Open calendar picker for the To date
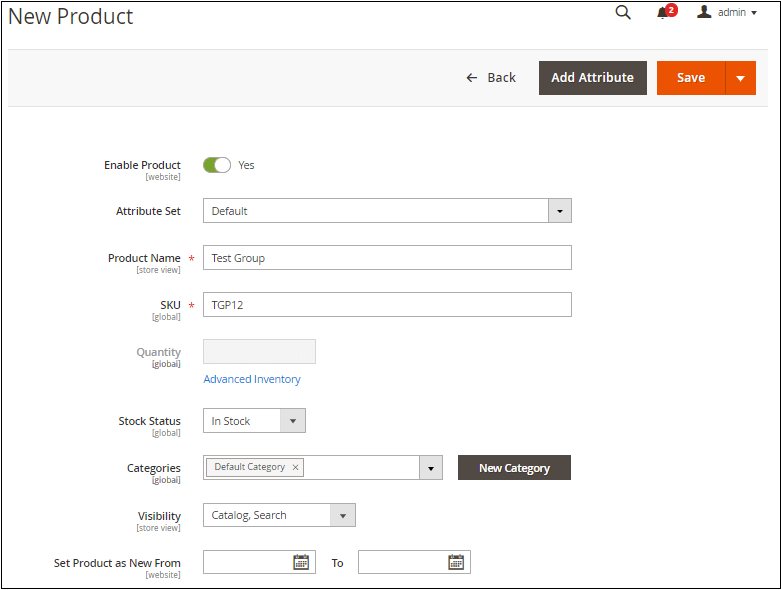 tap(456, 562)
